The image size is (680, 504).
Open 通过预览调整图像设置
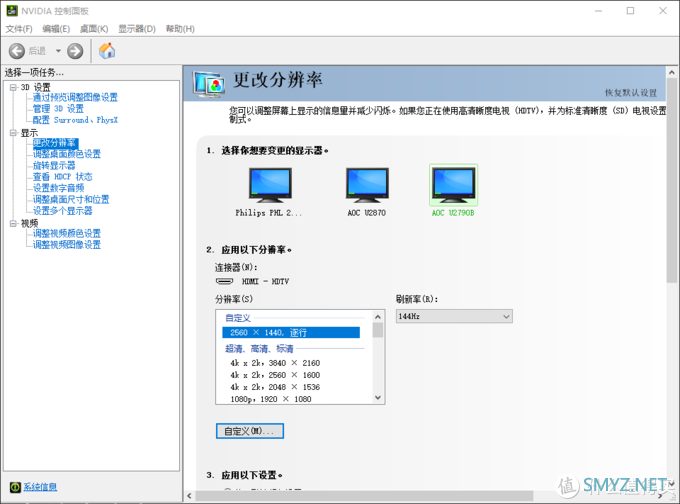(75, 97)
